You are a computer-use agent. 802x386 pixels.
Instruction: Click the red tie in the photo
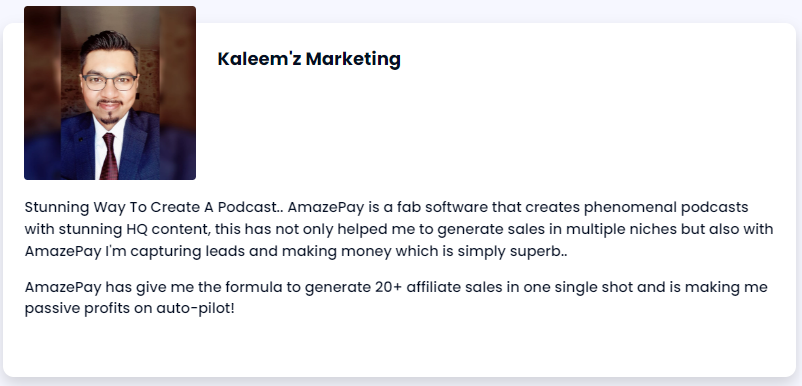coord(109,156)
